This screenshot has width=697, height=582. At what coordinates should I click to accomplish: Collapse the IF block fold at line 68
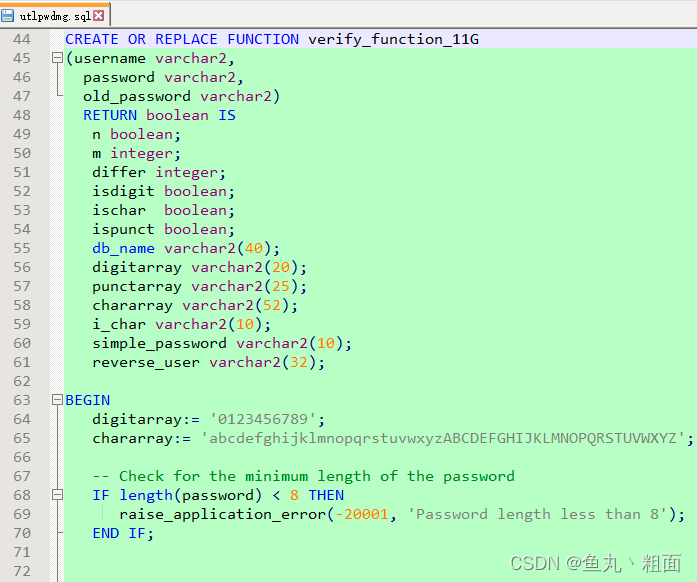point(57,495)
